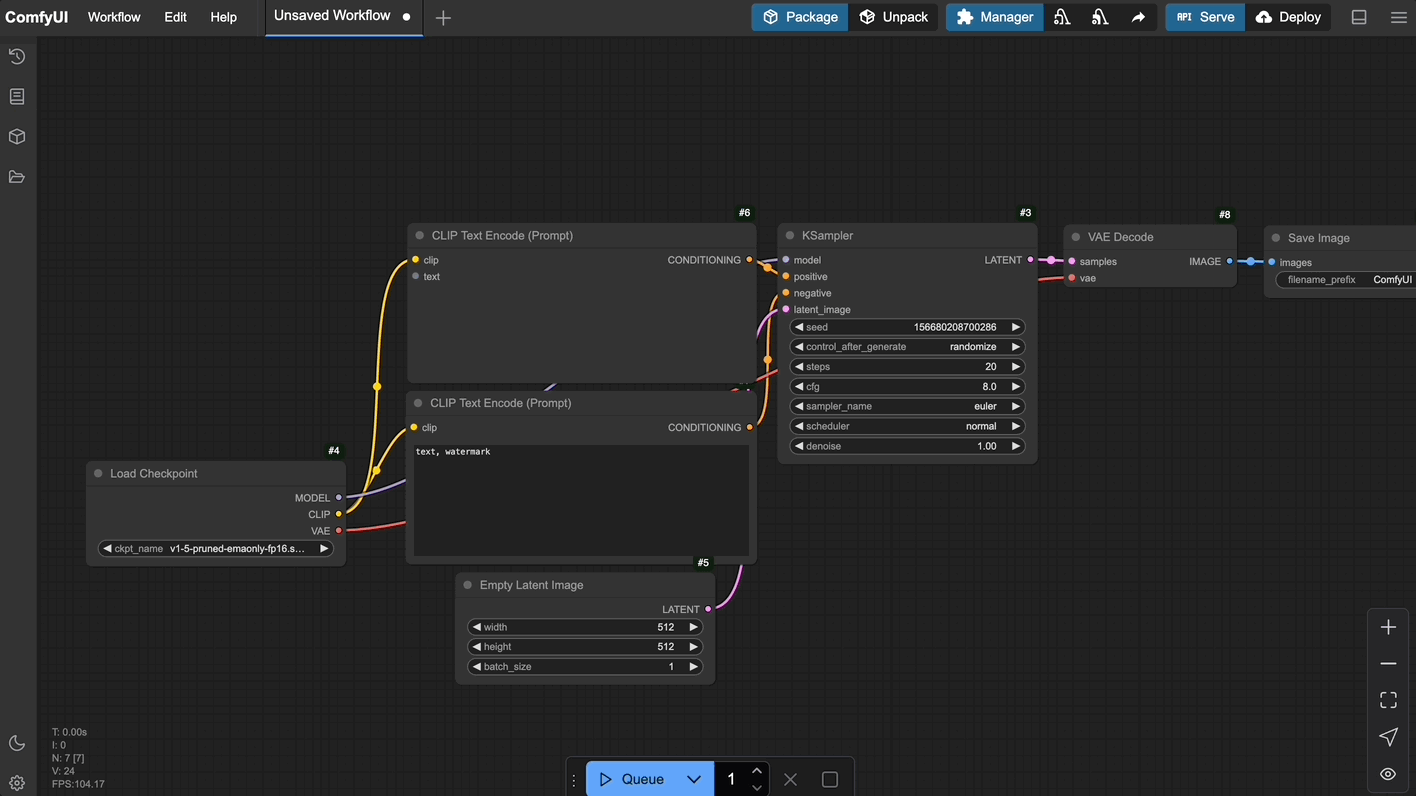Open the queue history sidebar panel
Image resolution: width=1416 pixels, height=796 pixels.
coord(17,57)
